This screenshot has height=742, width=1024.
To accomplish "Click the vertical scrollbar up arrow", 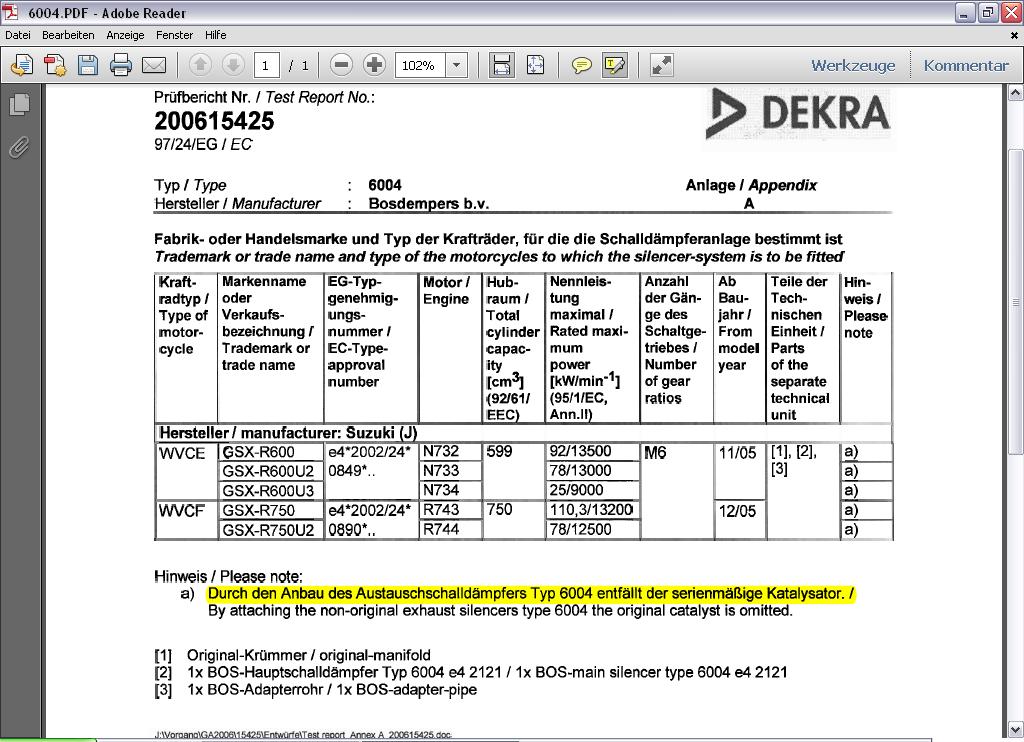I will coord(1016,93).
